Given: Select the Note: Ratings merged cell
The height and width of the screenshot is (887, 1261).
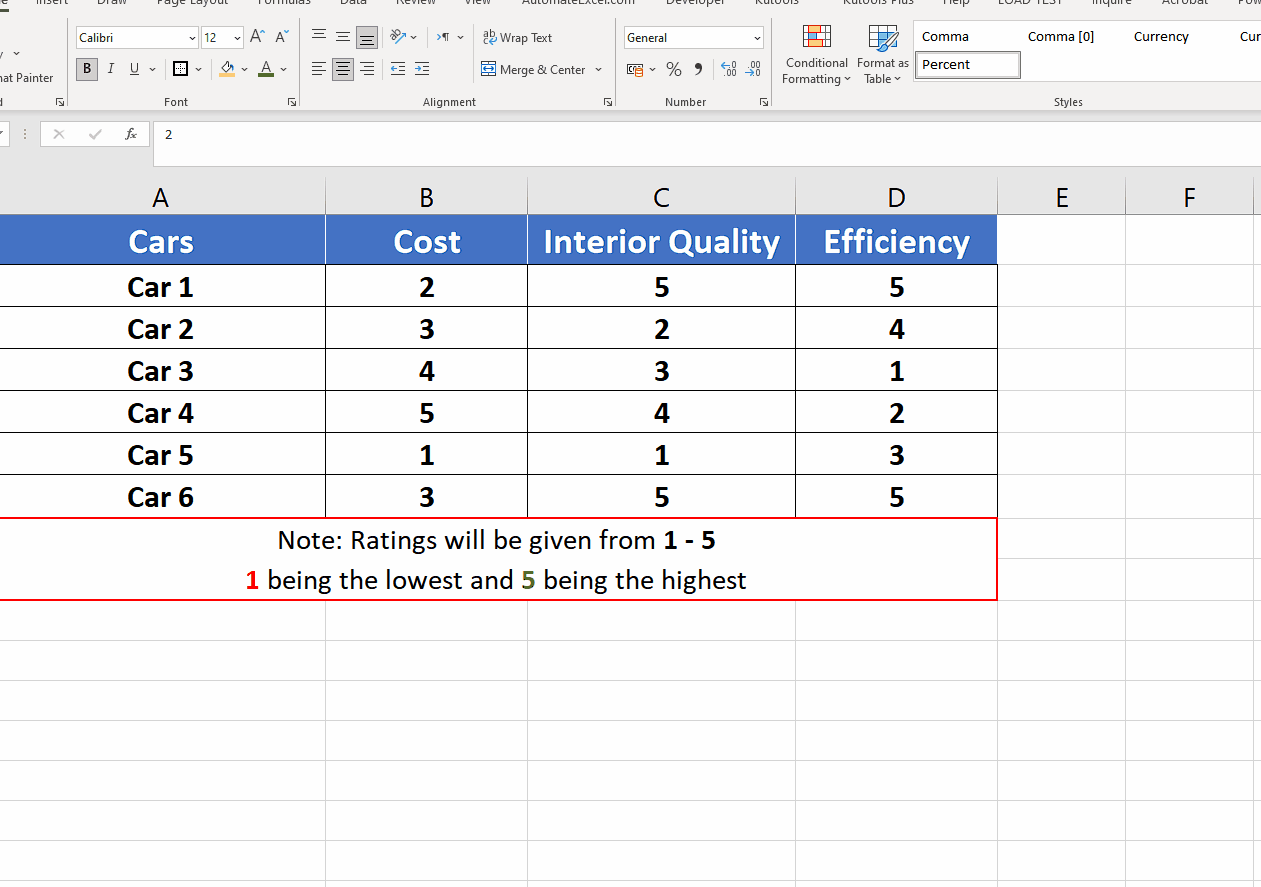Looking at the screenshot, I should (x=498, y=560).
